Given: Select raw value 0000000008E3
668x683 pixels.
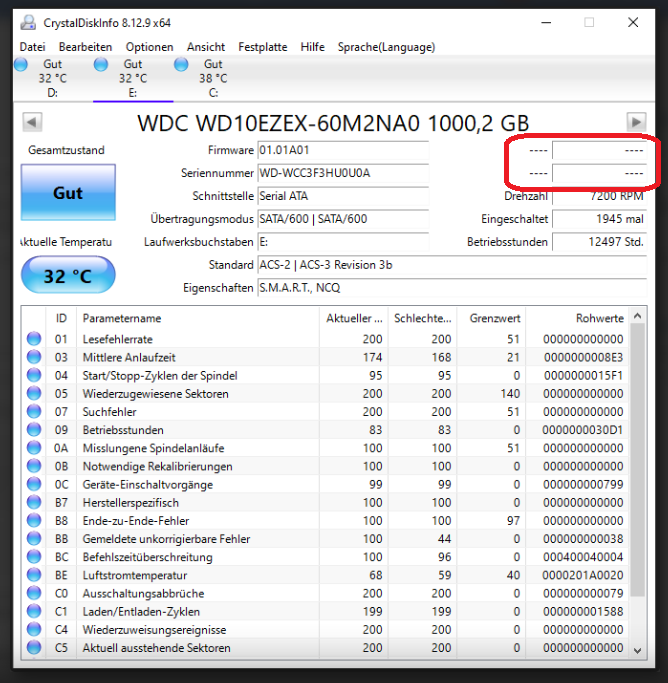Looking at the screenshot, I should [x=584, y=358].
